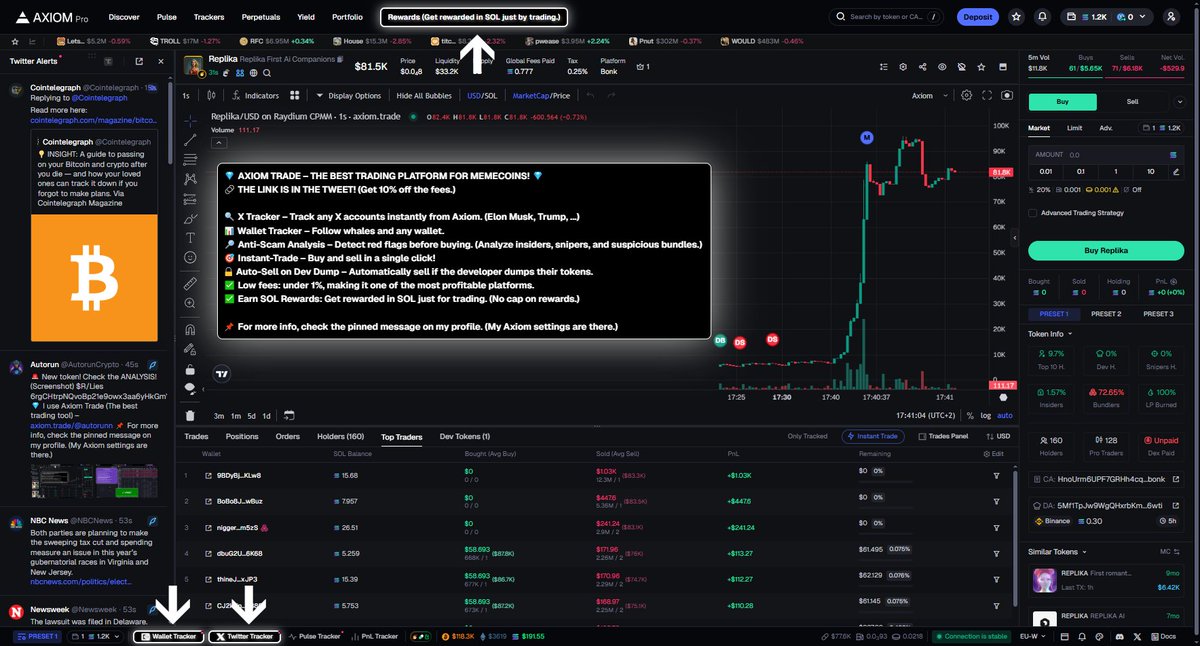The width and height of the screenshot is (1200, 646).
Task: Click the Deposit button
Action: pos(977,17)
